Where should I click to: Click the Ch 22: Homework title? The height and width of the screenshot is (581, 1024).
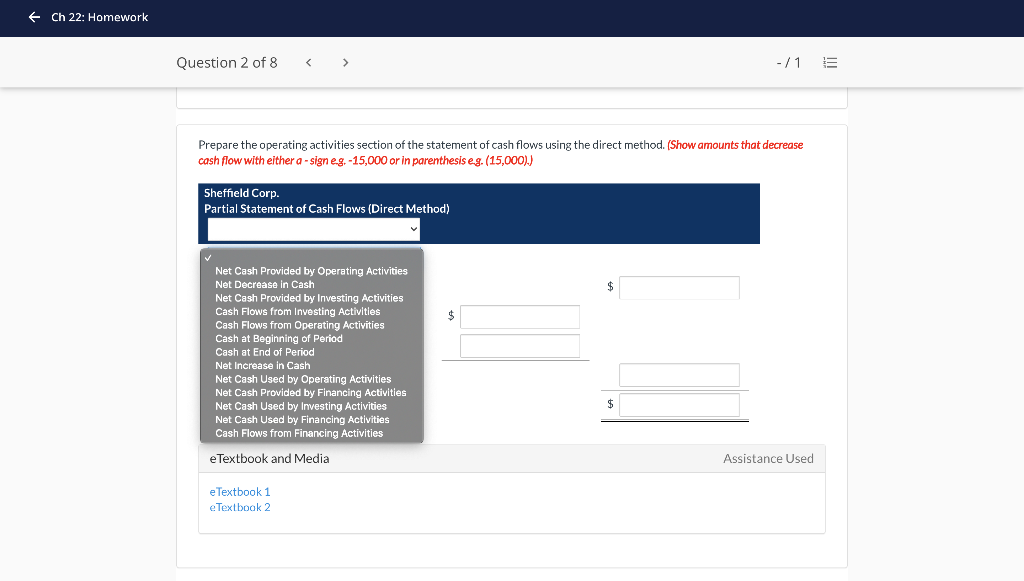click(100, 17)
